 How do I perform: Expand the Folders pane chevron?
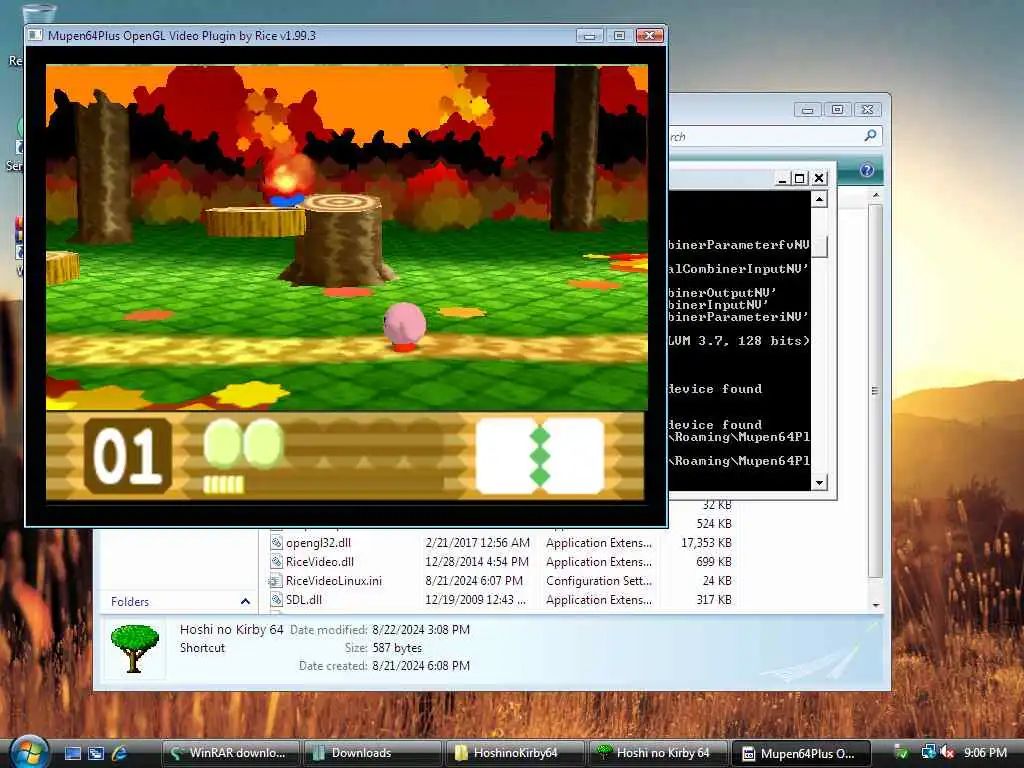(x=245, y=601)
